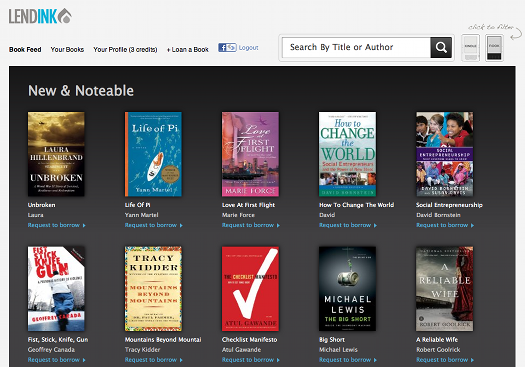Go to Your Books
The image size is (525, 367).
point(67,50)
